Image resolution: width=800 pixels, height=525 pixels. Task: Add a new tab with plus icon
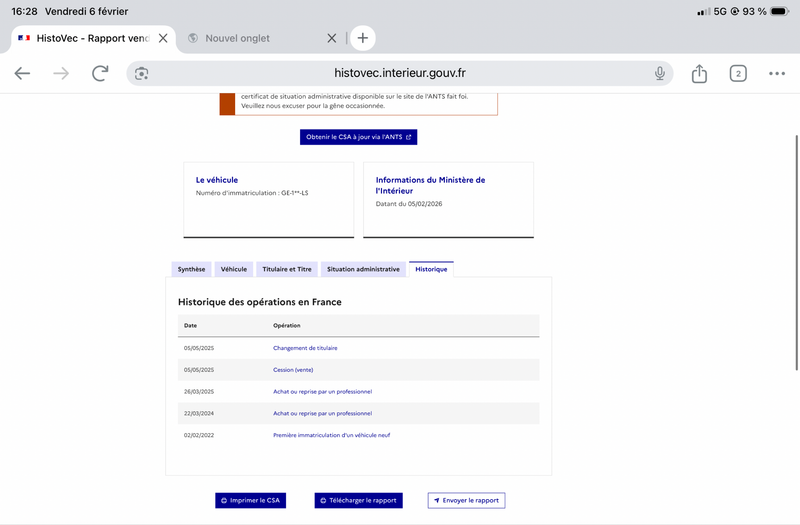point(363,38)
